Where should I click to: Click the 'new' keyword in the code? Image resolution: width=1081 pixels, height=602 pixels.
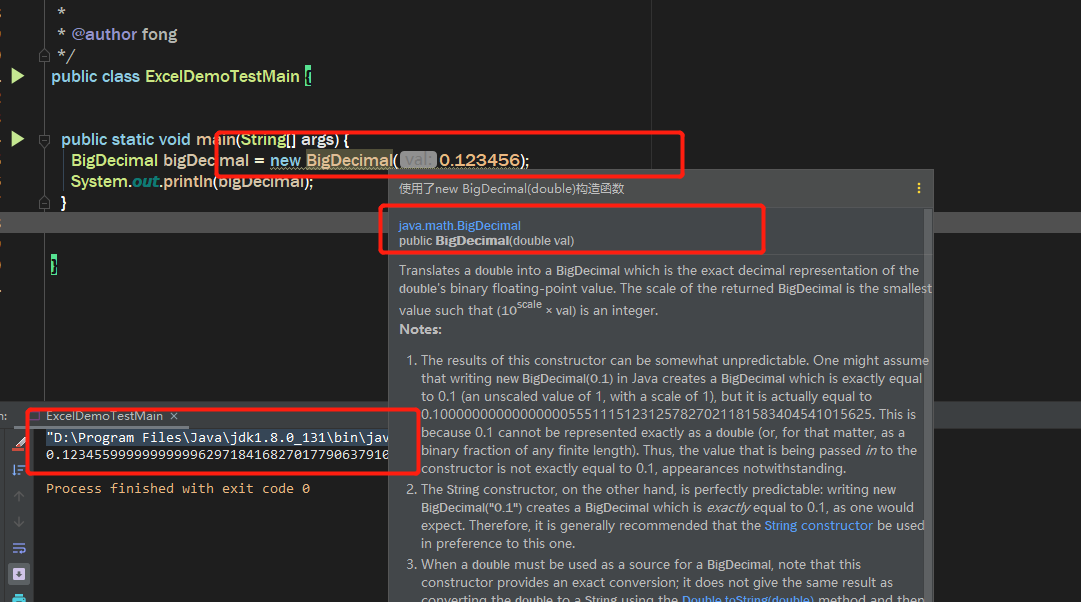(285, 161)
